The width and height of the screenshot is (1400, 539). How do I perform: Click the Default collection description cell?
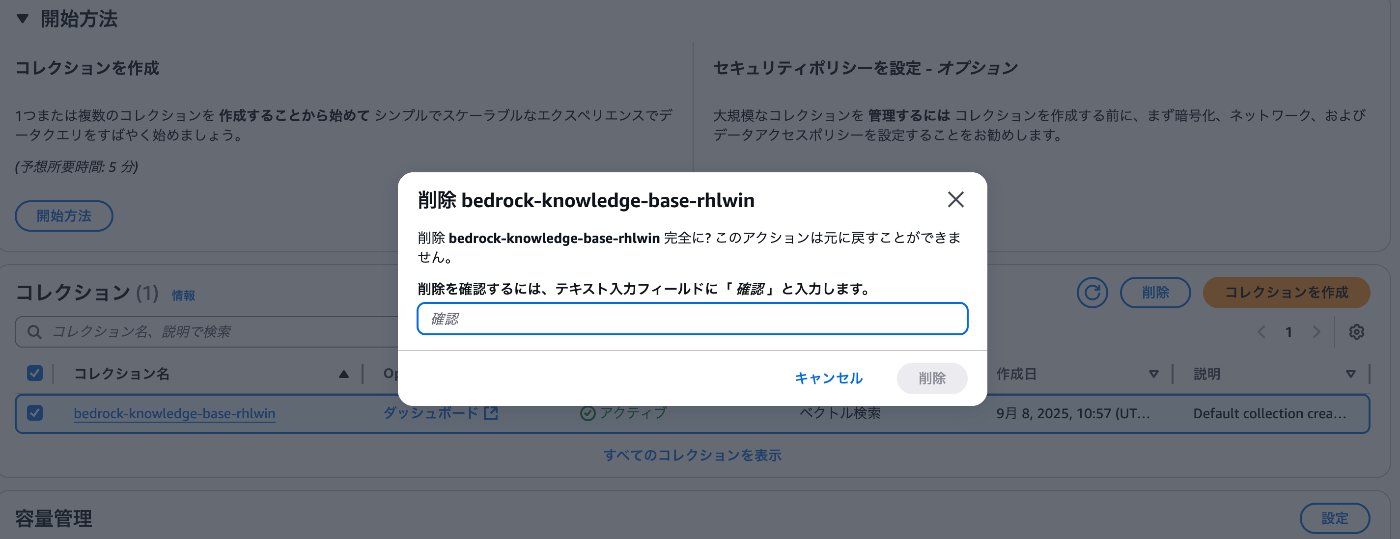click(1268, 413)
